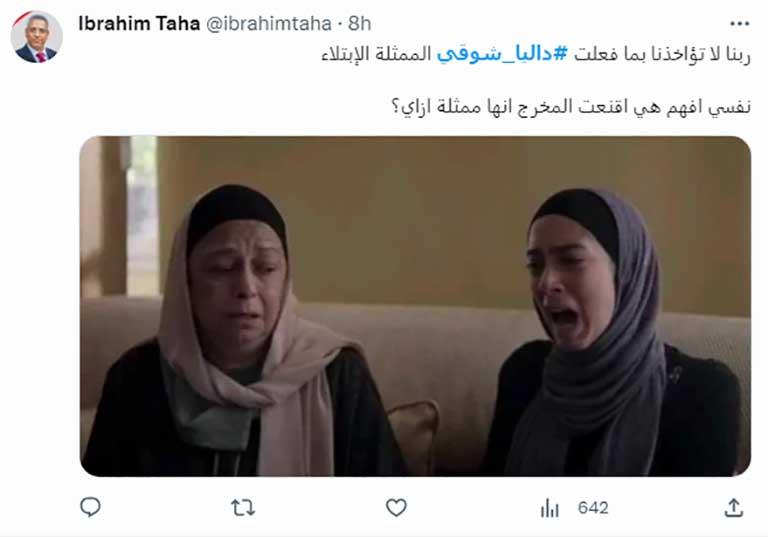Open view analytics bar chart icon

click(550, 508)
